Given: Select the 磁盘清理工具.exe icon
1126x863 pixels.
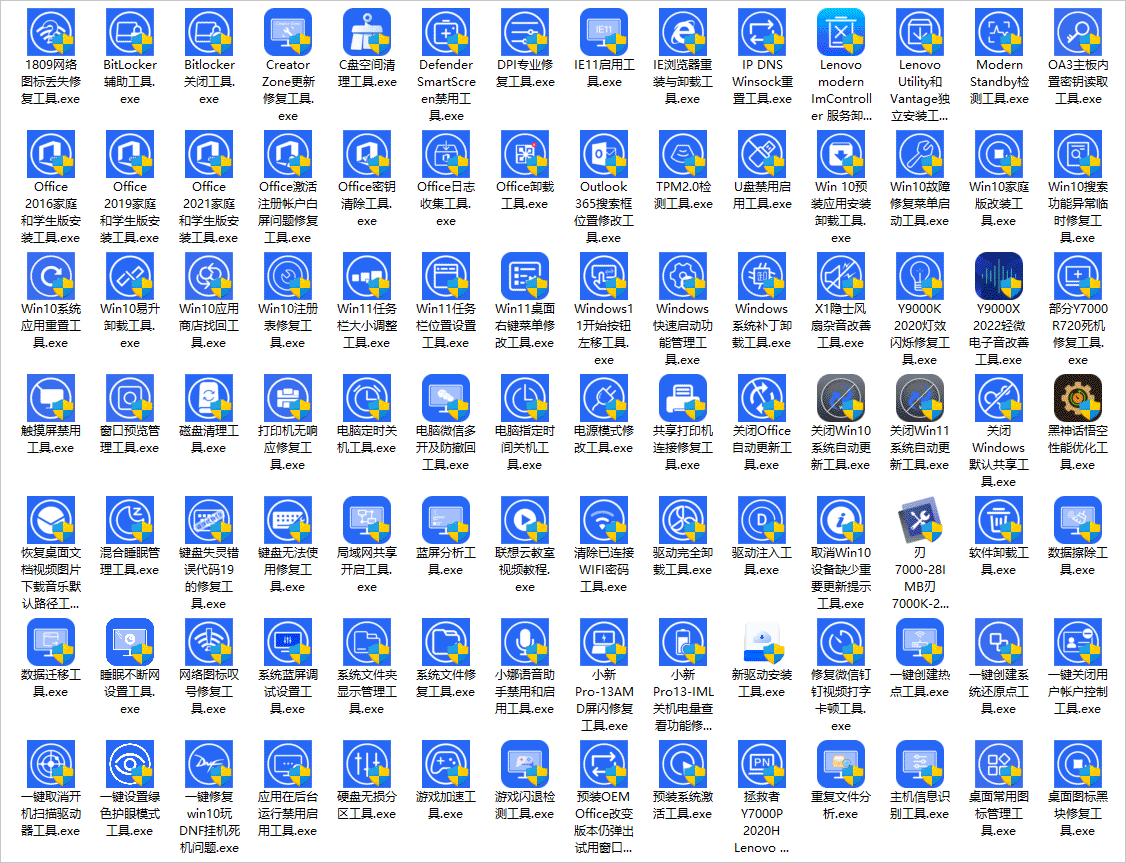Looking at the screenshot, I should pyautogui.click(x=209, y=399).
